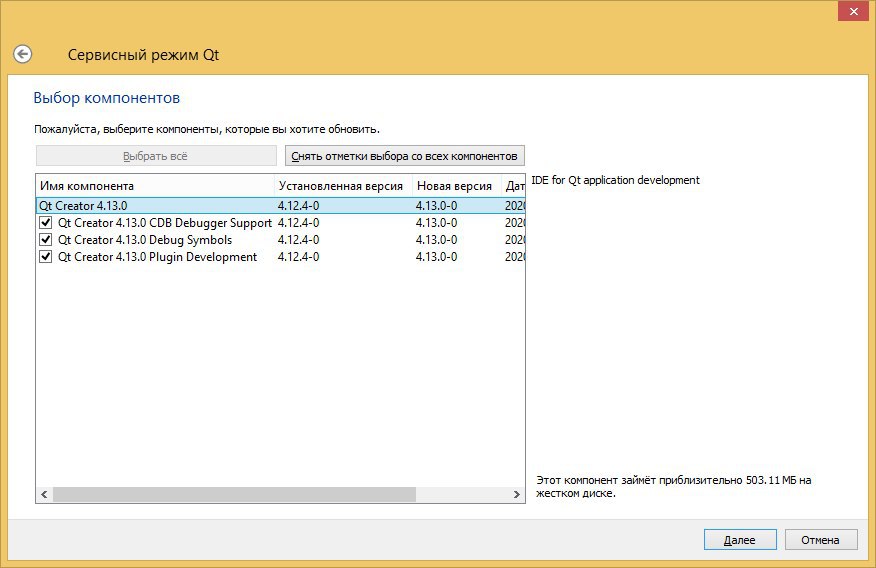Click the horizontal scrollbar left arrow
The width and height of the screenshot is (876, 568).
(44, 494)
